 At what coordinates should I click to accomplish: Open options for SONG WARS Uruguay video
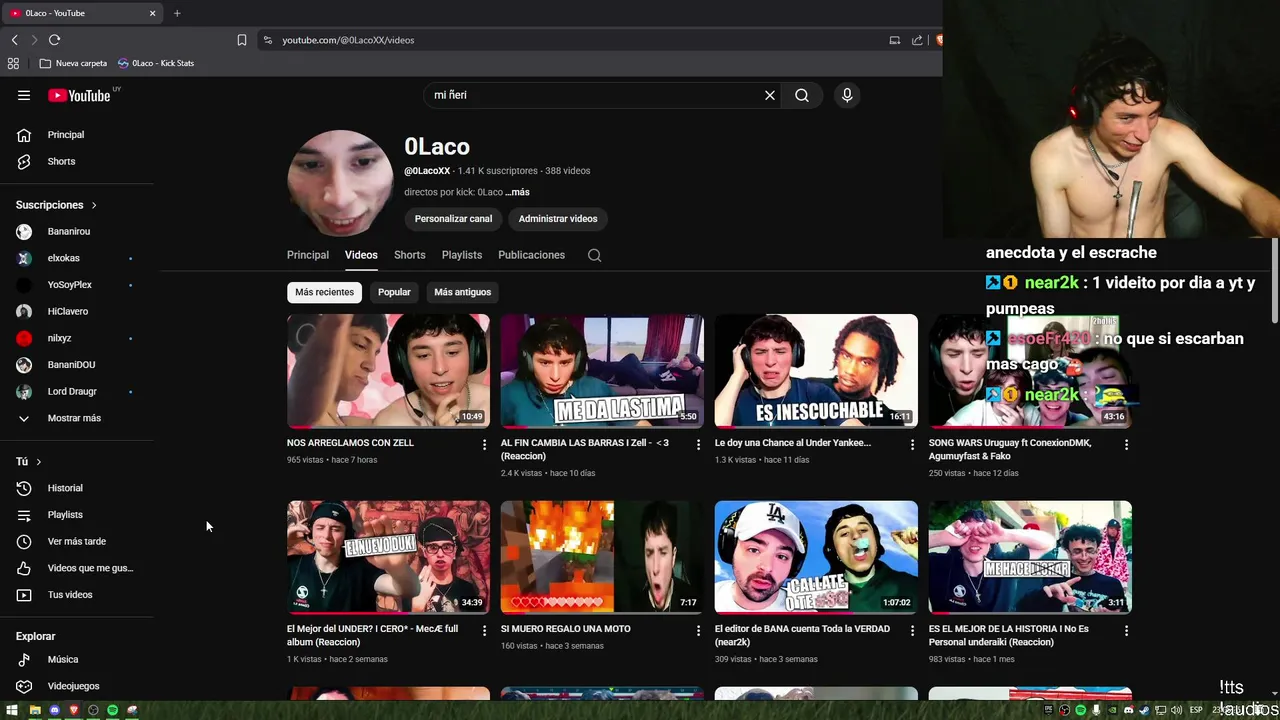point(1126,444)
